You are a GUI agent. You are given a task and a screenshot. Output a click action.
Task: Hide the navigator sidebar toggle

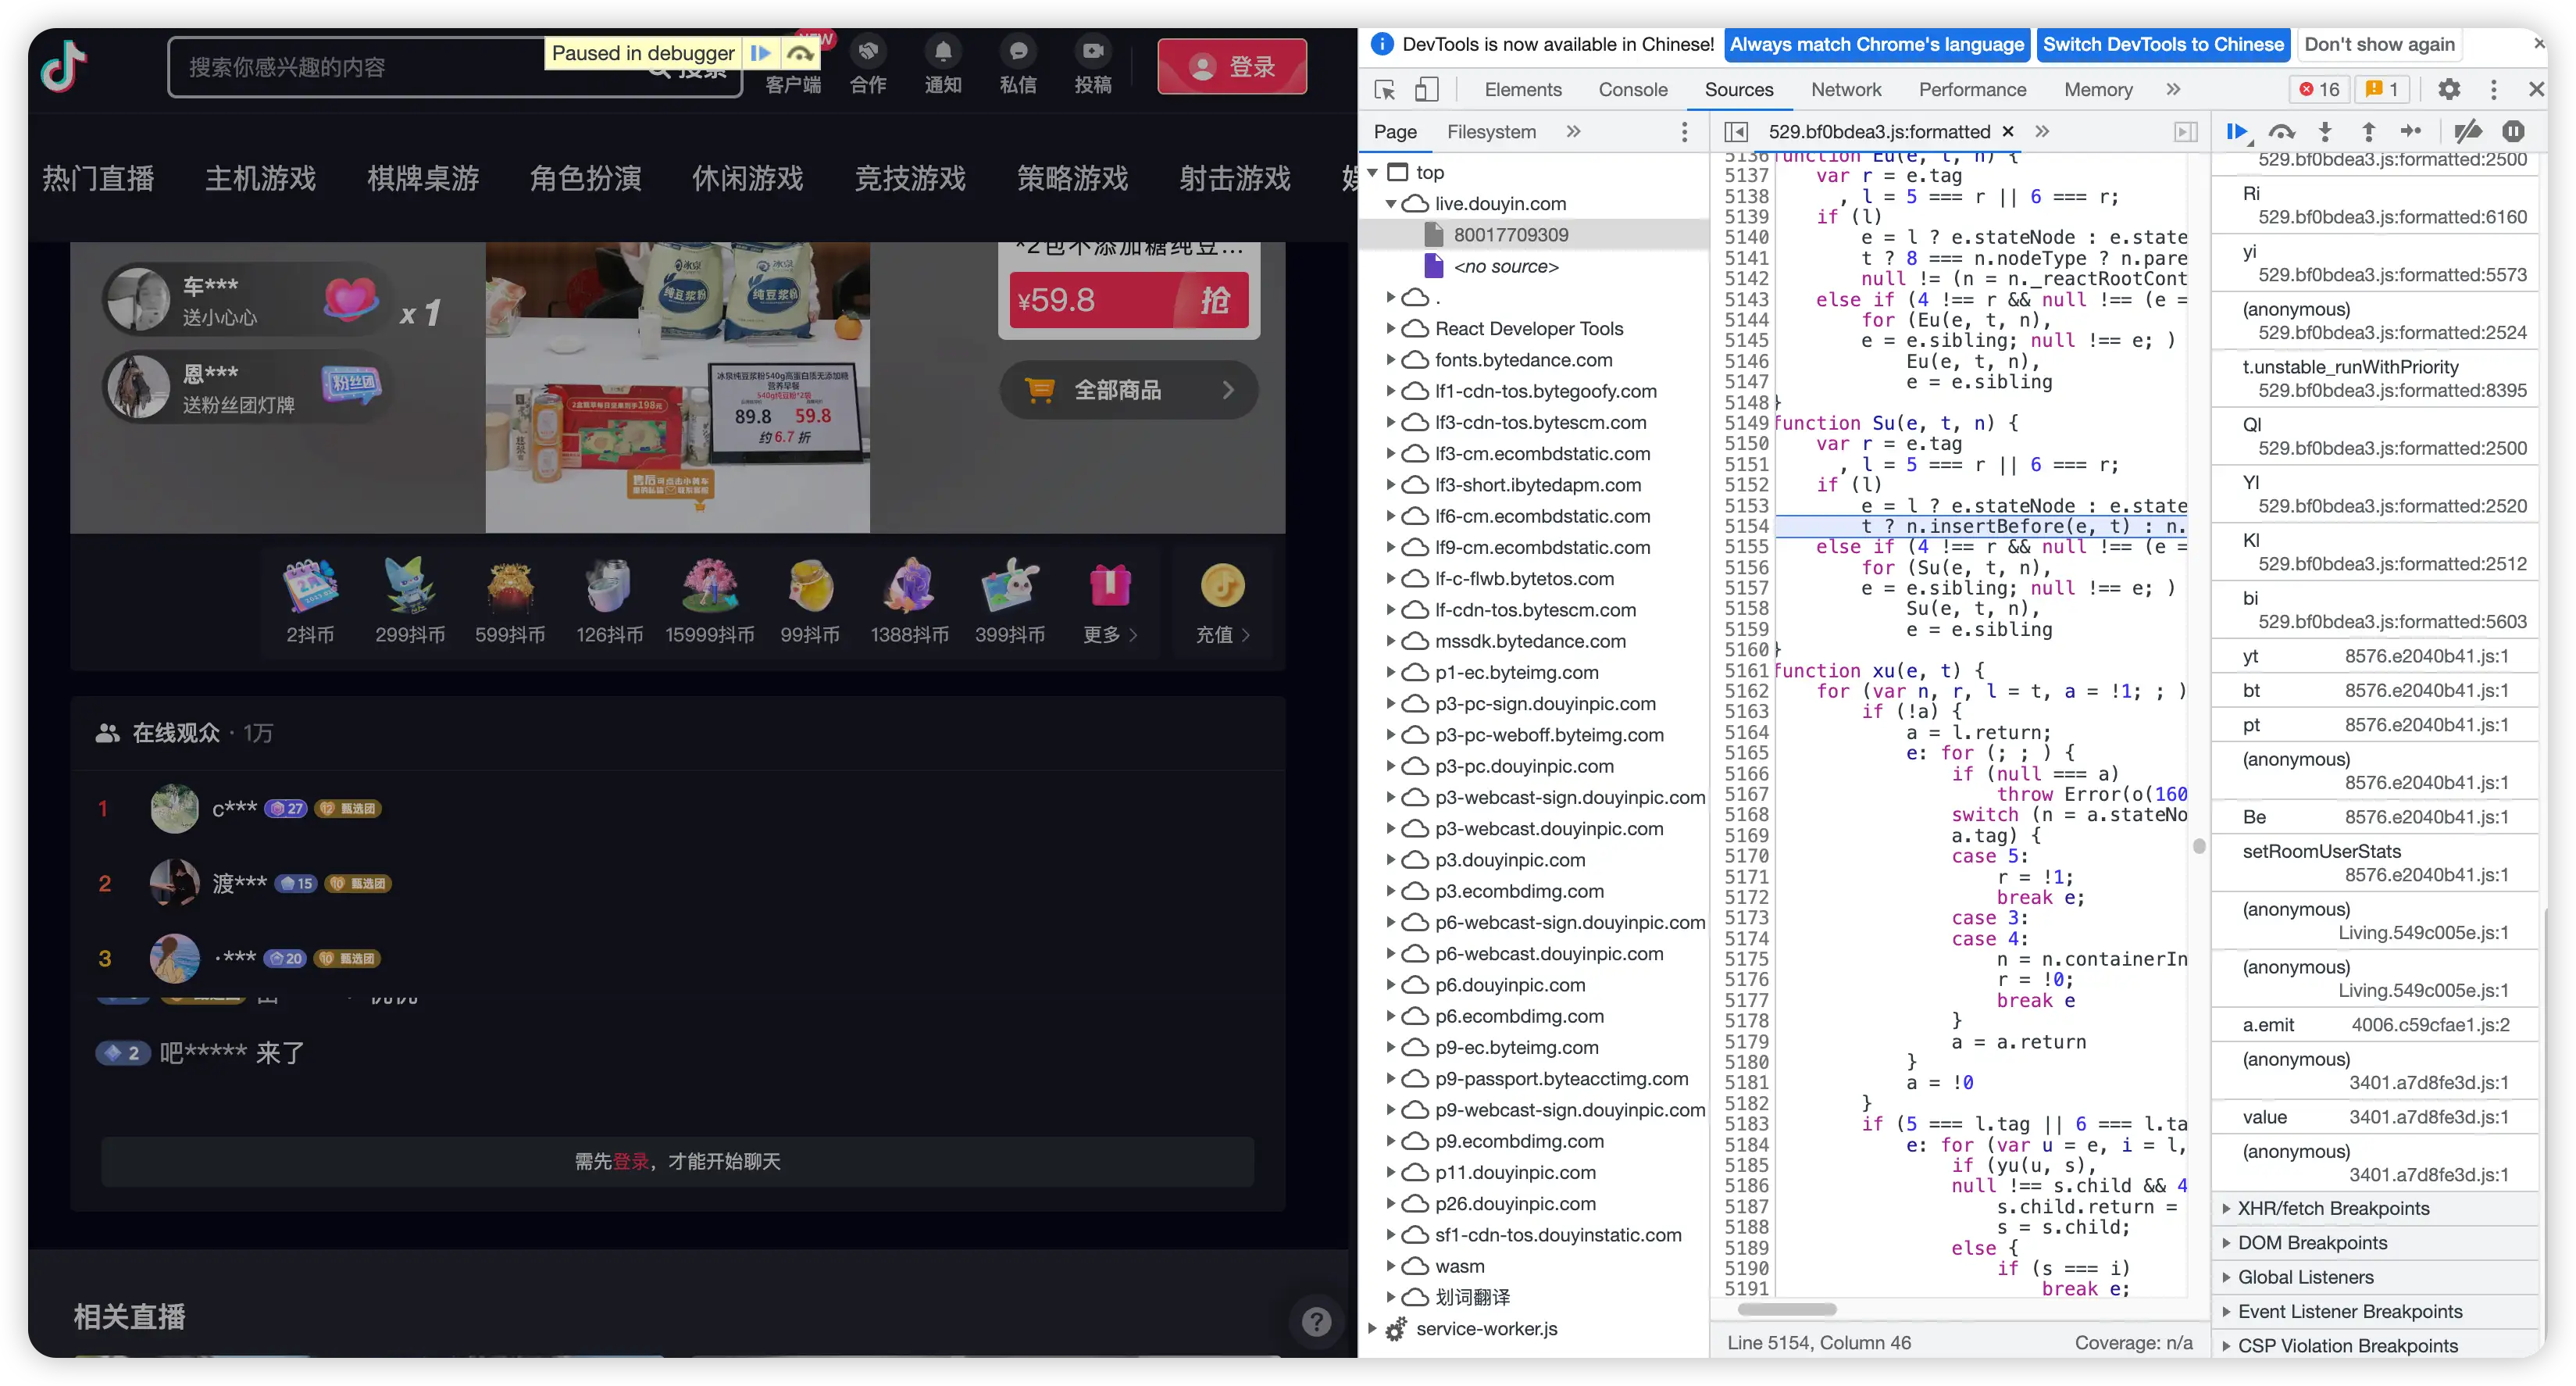click(x=1736, y=132)
